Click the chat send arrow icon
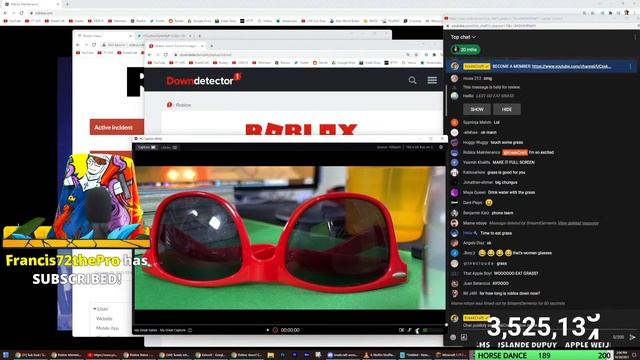The height and width of the screenshot is (360, 640). point(632,337)
